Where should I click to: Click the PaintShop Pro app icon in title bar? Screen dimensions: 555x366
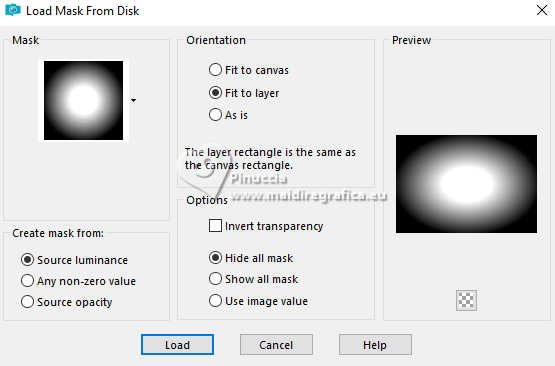click(x=13, y=10)
